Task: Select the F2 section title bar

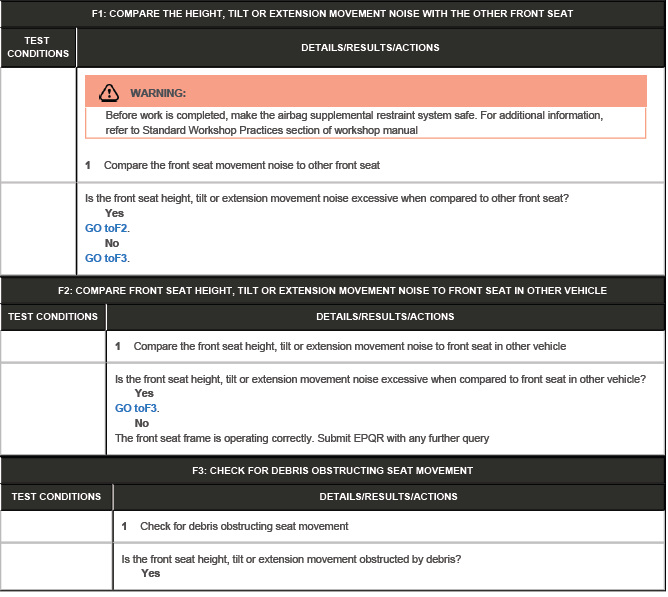Action: point(333,290)
